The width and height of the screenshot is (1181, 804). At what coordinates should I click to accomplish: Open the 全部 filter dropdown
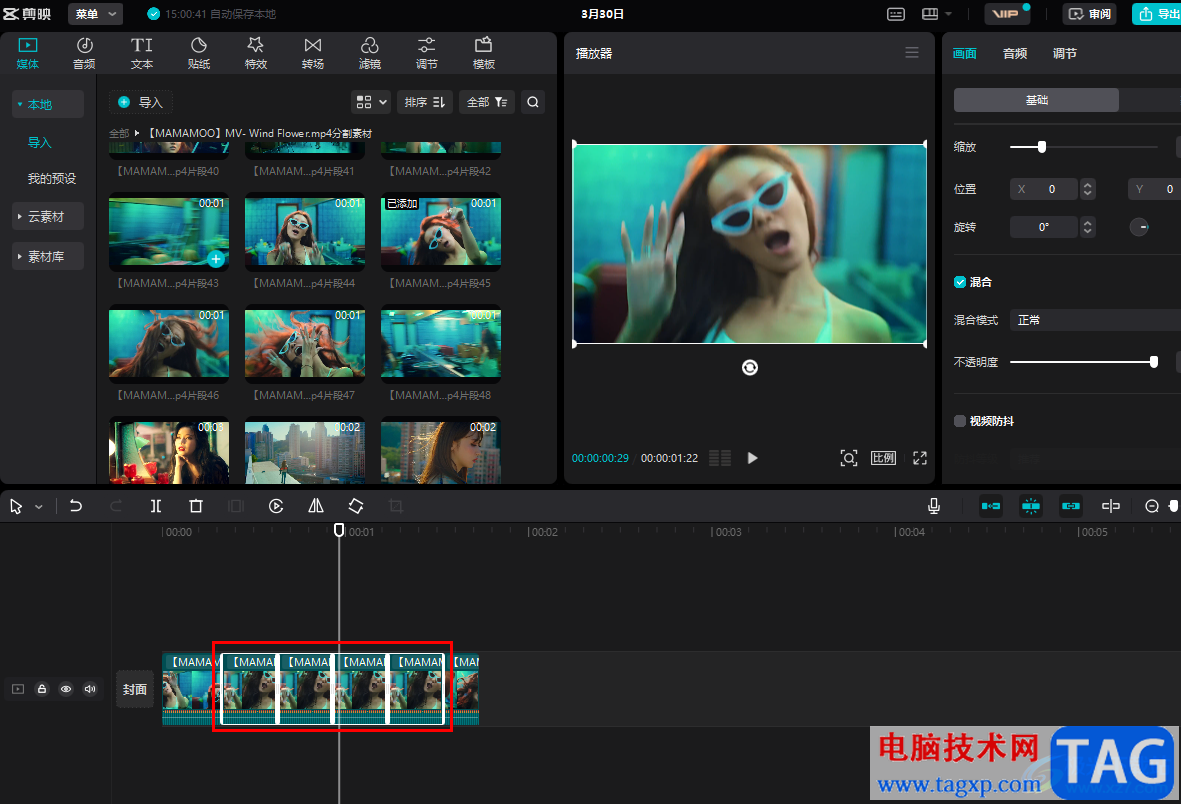[x=487, y=102]
